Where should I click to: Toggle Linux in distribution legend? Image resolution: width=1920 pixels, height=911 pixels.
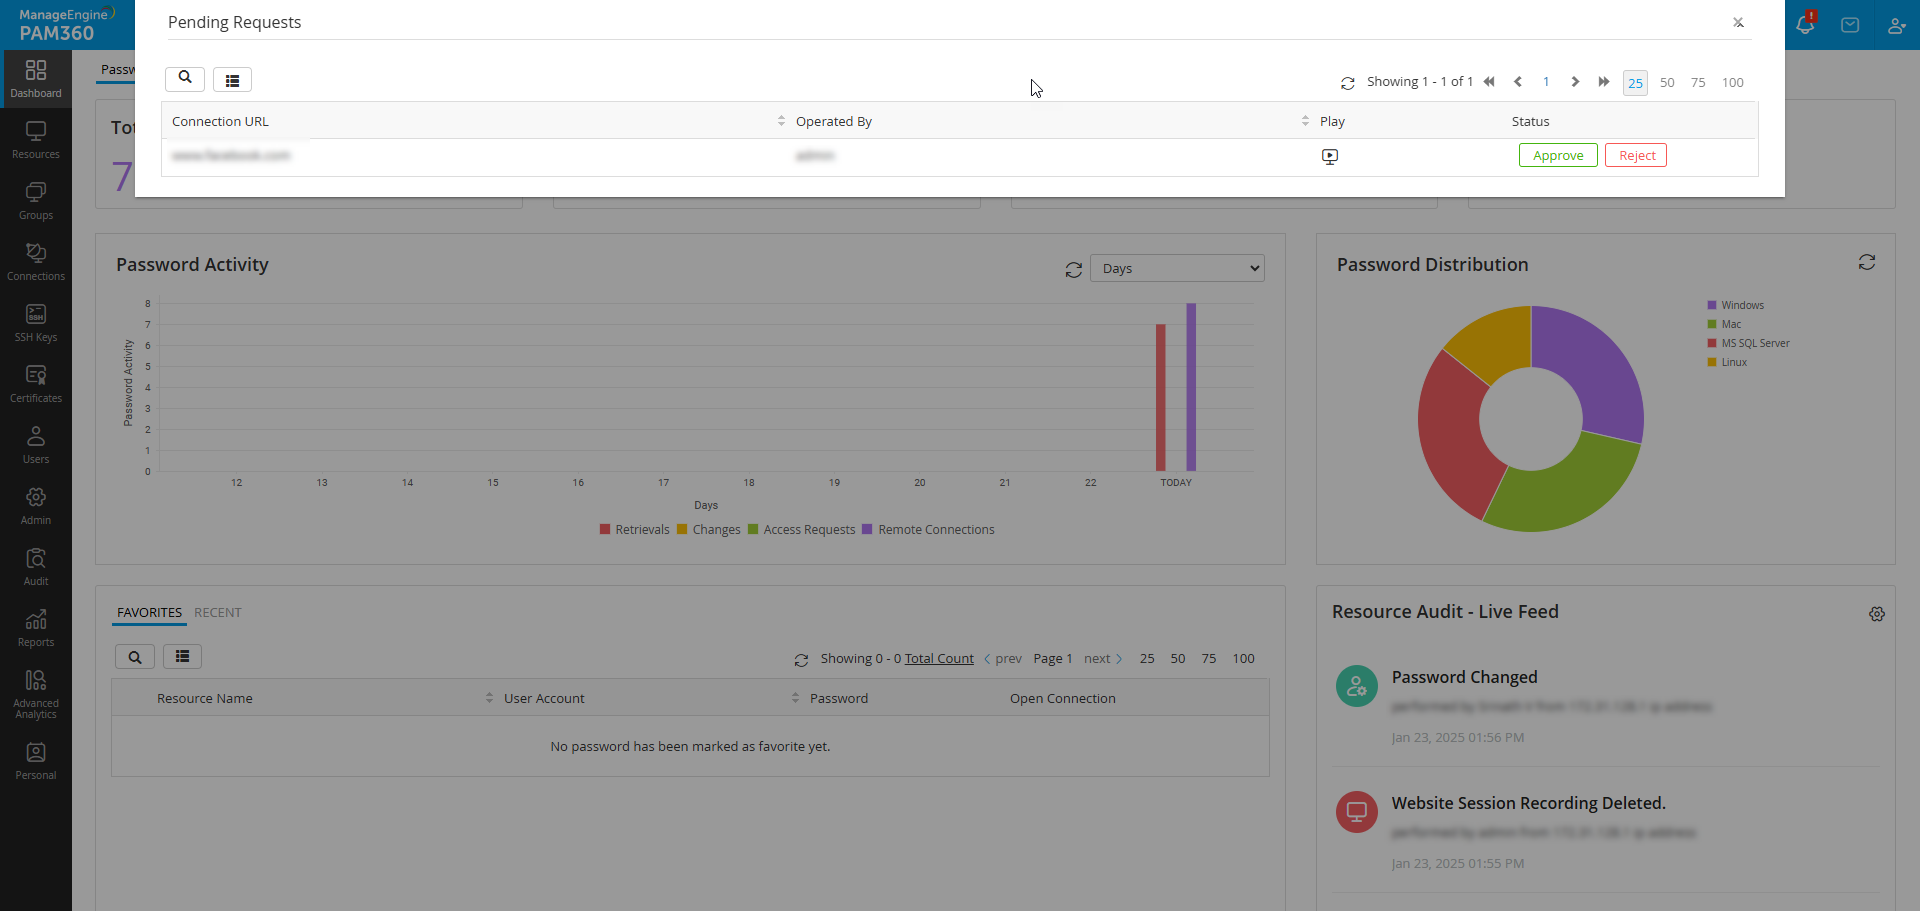(1728, 362)
